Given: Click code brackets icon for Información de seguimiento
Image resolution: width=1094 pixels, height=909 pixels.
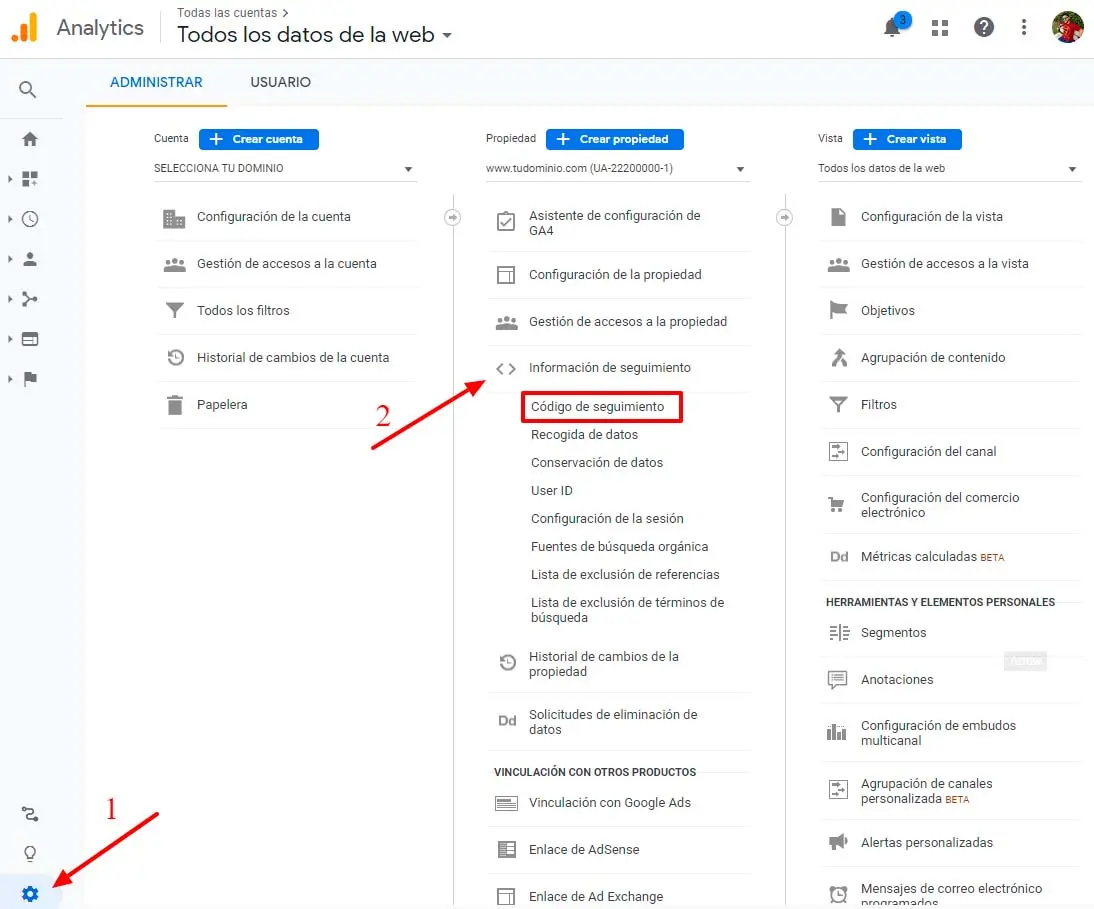Looking at the screenshot, I should pyautogui.click(x=506, y=368).
